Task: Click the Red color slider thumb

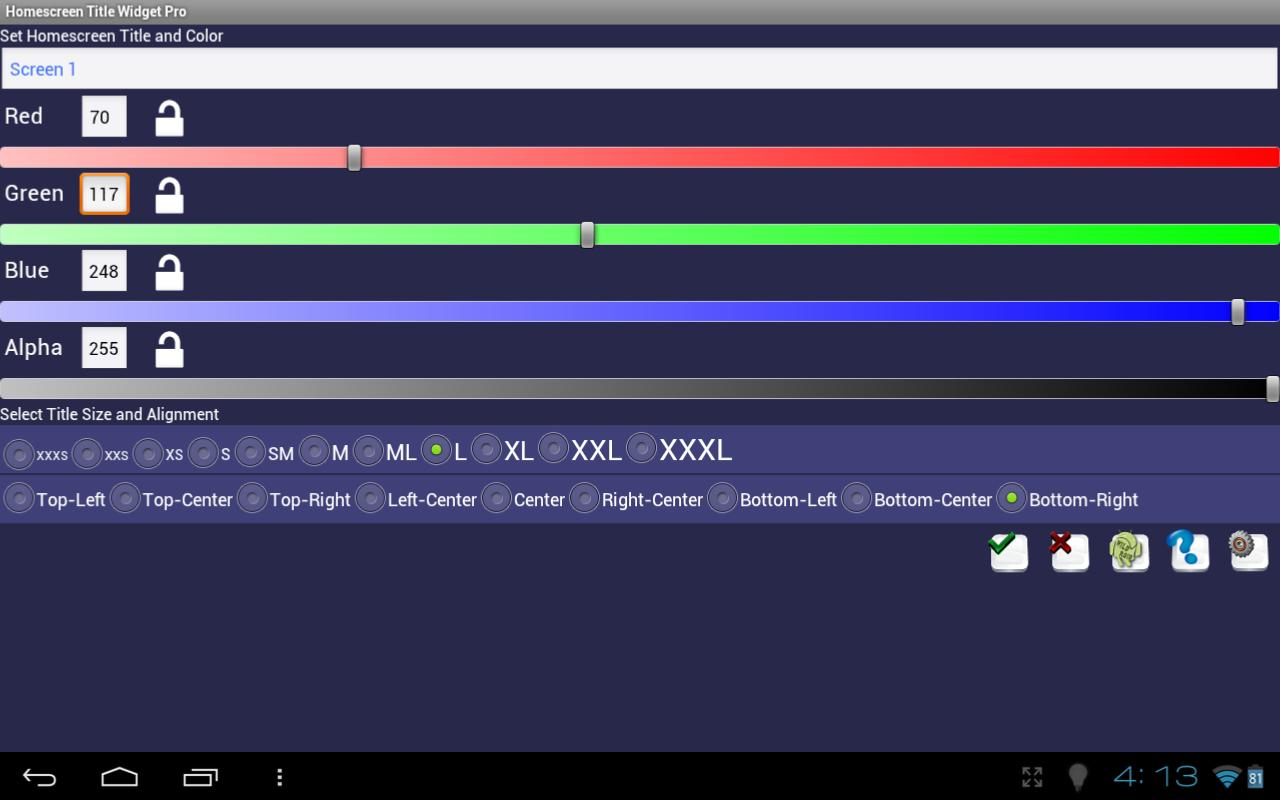Action: pyautogui.click(x=354, y=158)
